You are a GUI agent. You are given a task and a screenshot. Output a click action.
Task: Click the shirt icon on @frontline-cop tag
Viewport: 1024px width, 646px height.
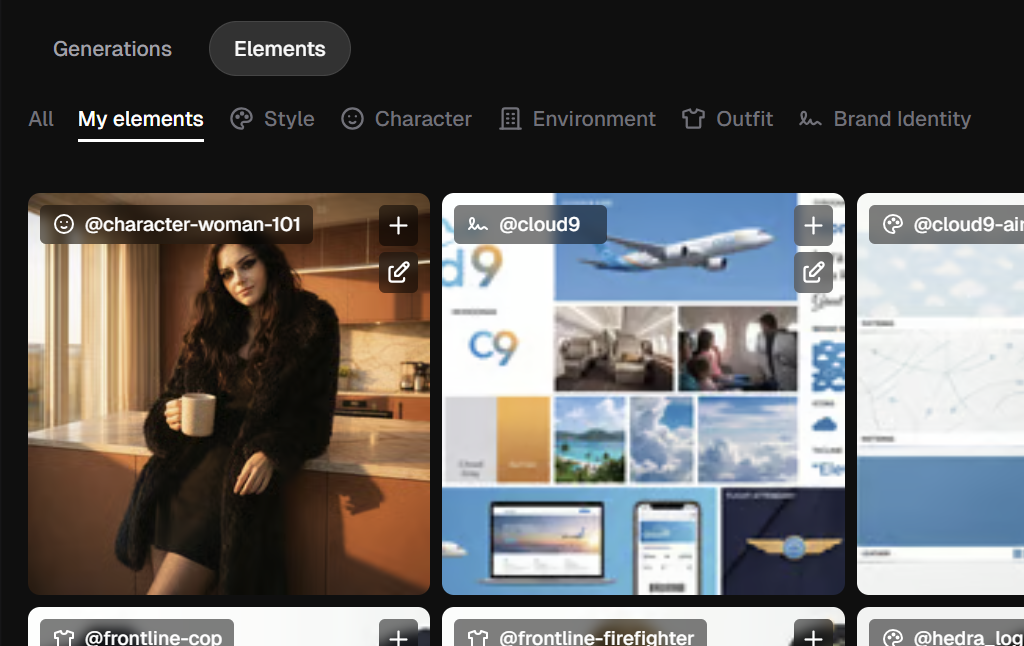[63, 638]
